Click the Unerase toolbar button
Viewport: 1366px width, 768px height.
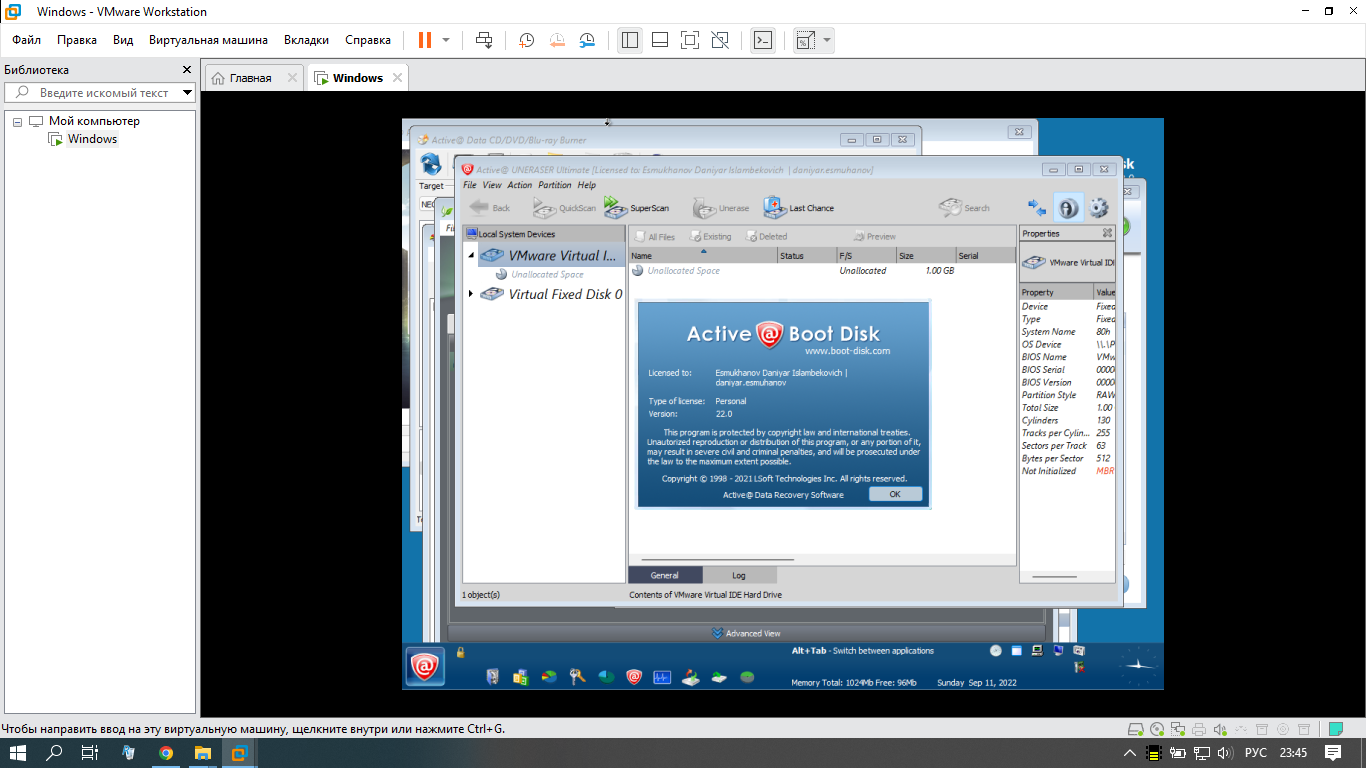tap(720, 208)
